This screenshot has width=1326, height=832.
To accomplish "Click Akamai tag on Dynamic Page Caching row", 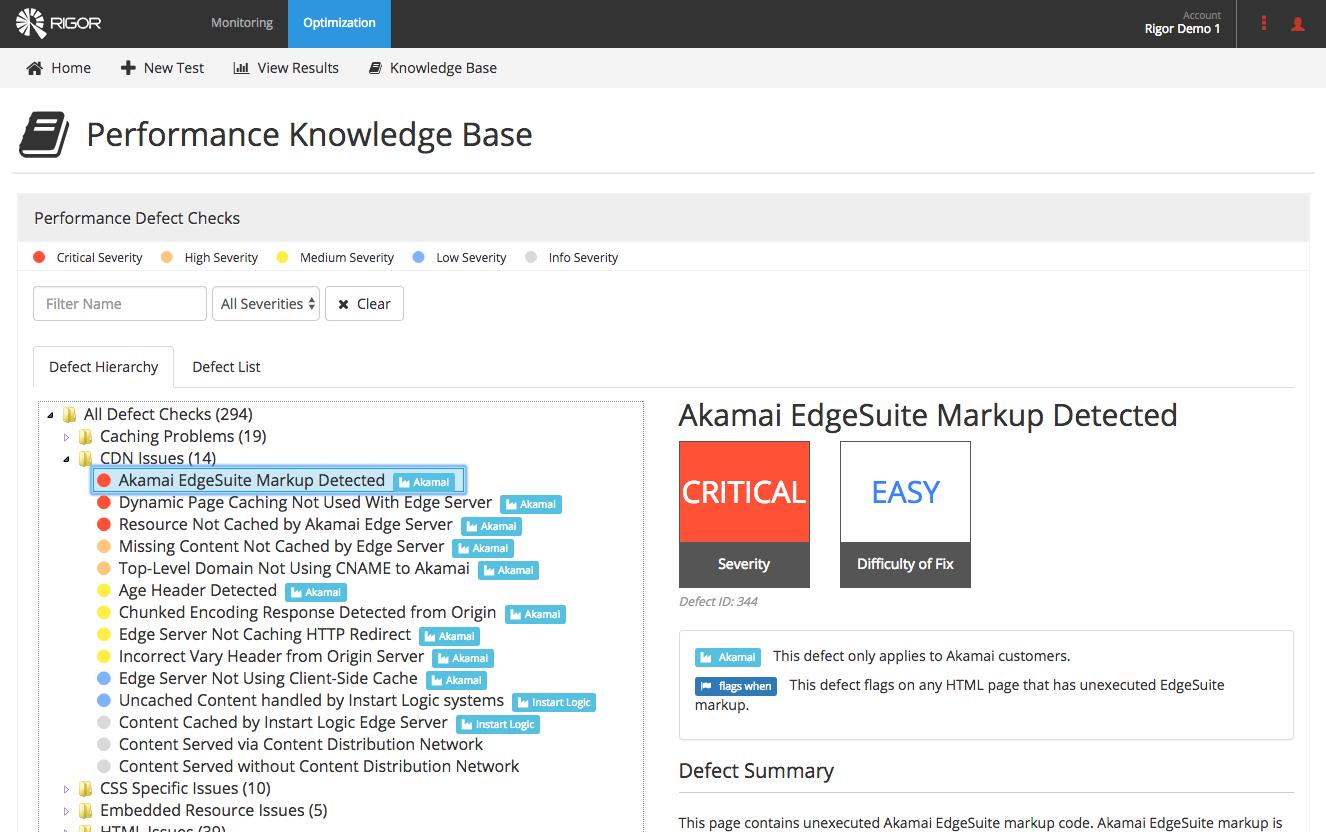I will 531,504.
